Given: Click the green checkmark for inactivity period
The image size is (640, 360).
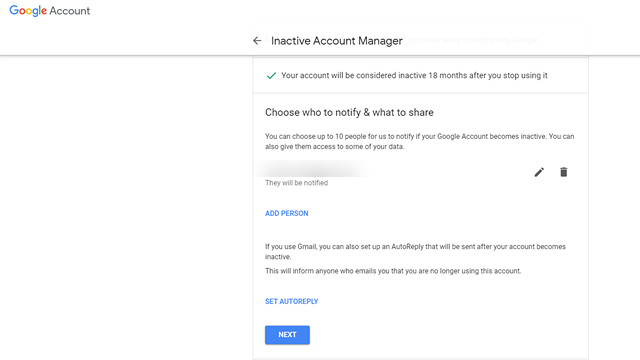Looking at the screenshot, I should 271,76.
